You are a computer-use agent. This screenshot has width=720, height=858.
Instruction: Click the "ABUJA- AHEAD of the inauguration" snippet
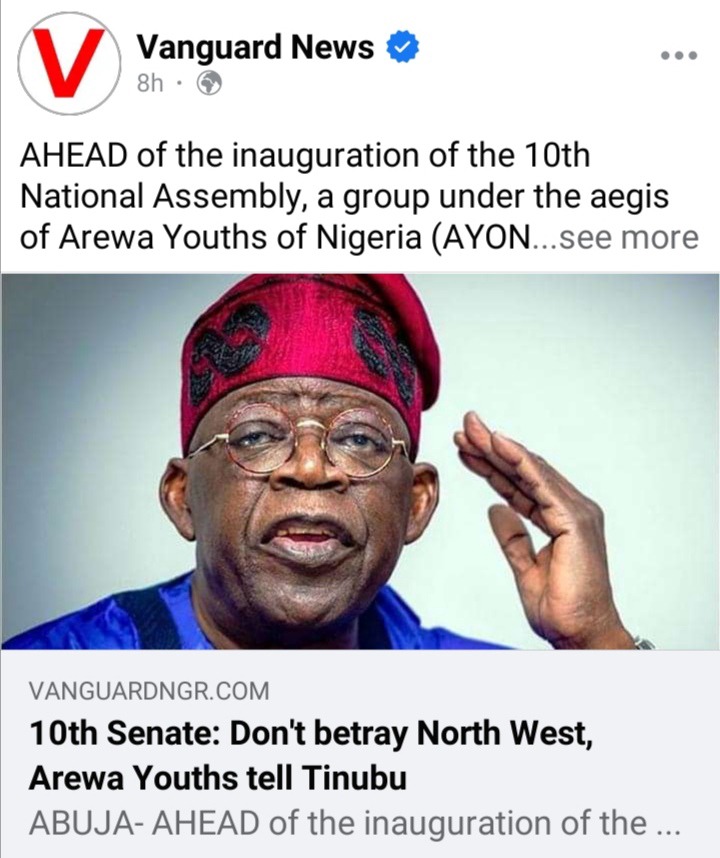click(338, 823)
